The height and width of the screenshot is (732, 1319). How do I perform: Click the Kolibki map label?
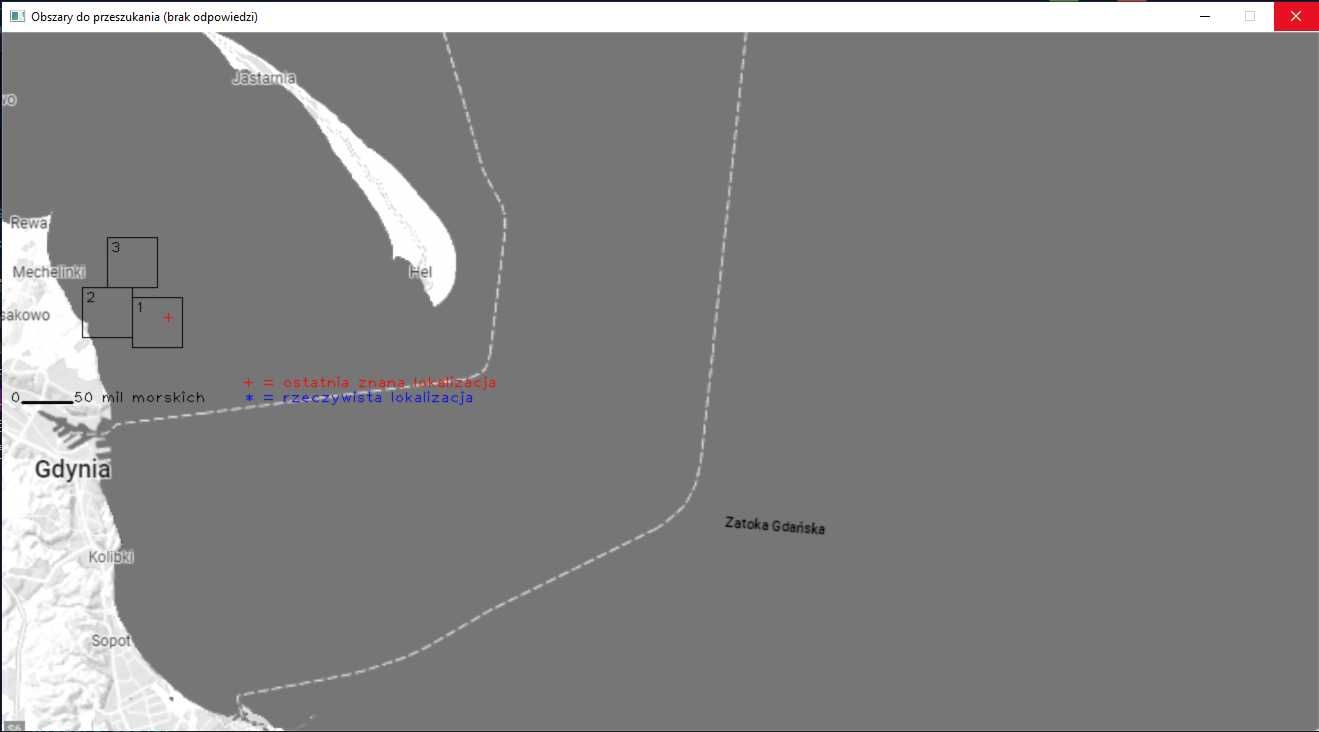tap(111, 557)
